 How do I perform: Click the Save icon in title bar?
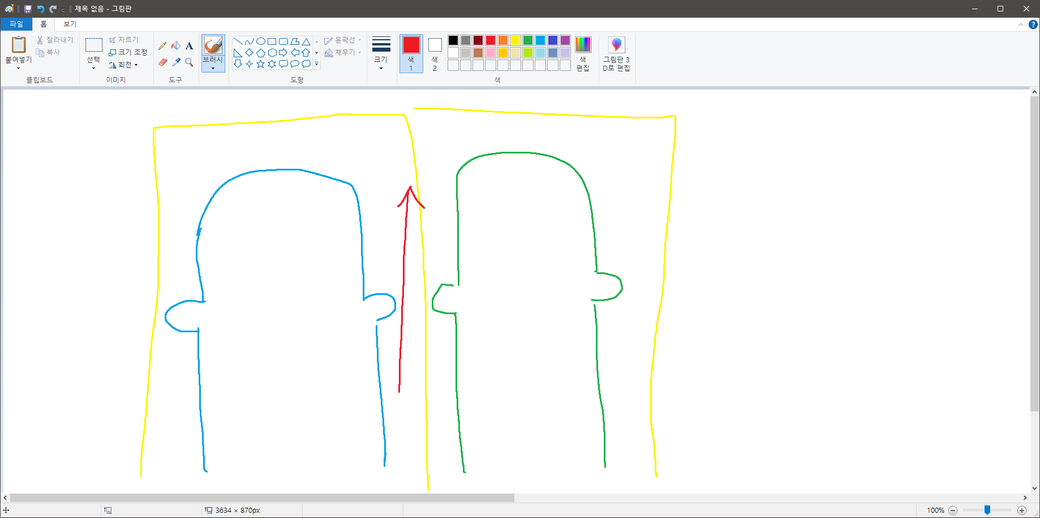pos(28,8)
